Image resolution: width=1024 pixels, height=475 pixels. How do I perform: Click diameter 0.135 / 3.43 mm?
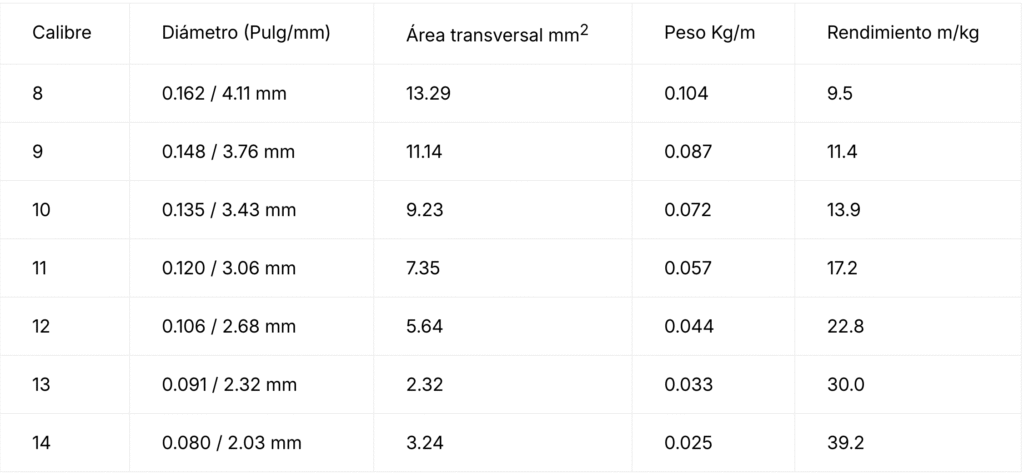click(x=229, y=210)
